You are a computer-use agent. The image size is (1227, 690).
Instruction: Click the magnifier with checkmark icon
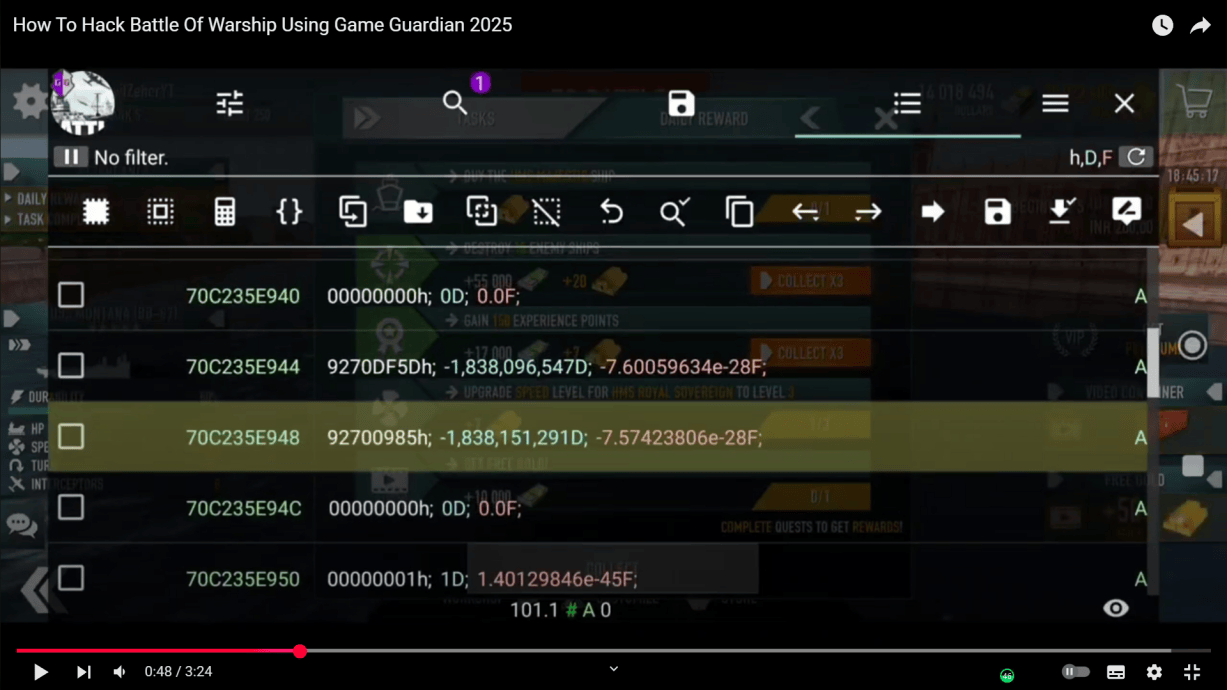[x=675, y=211]
